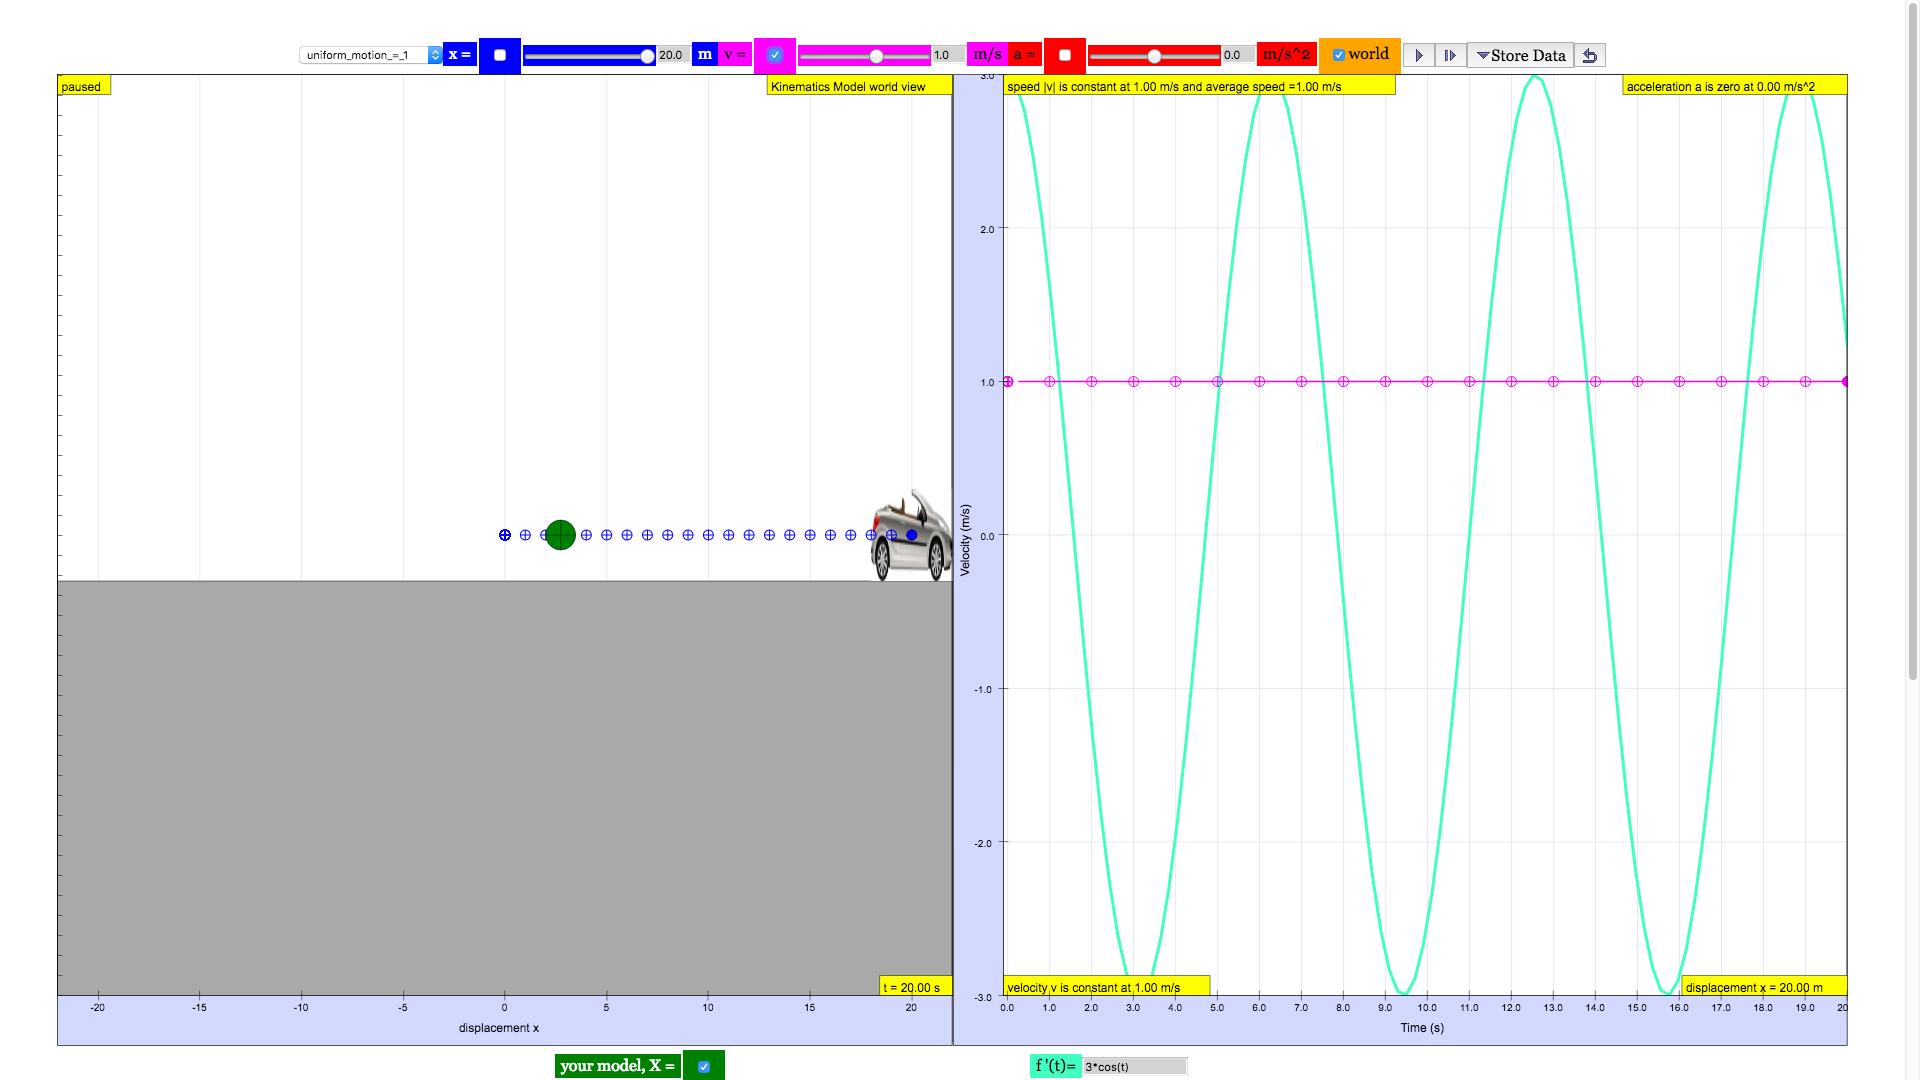Click the silver car in the world view
The width and height of the screenshot is (1920, 1080).
pos(911,537)
